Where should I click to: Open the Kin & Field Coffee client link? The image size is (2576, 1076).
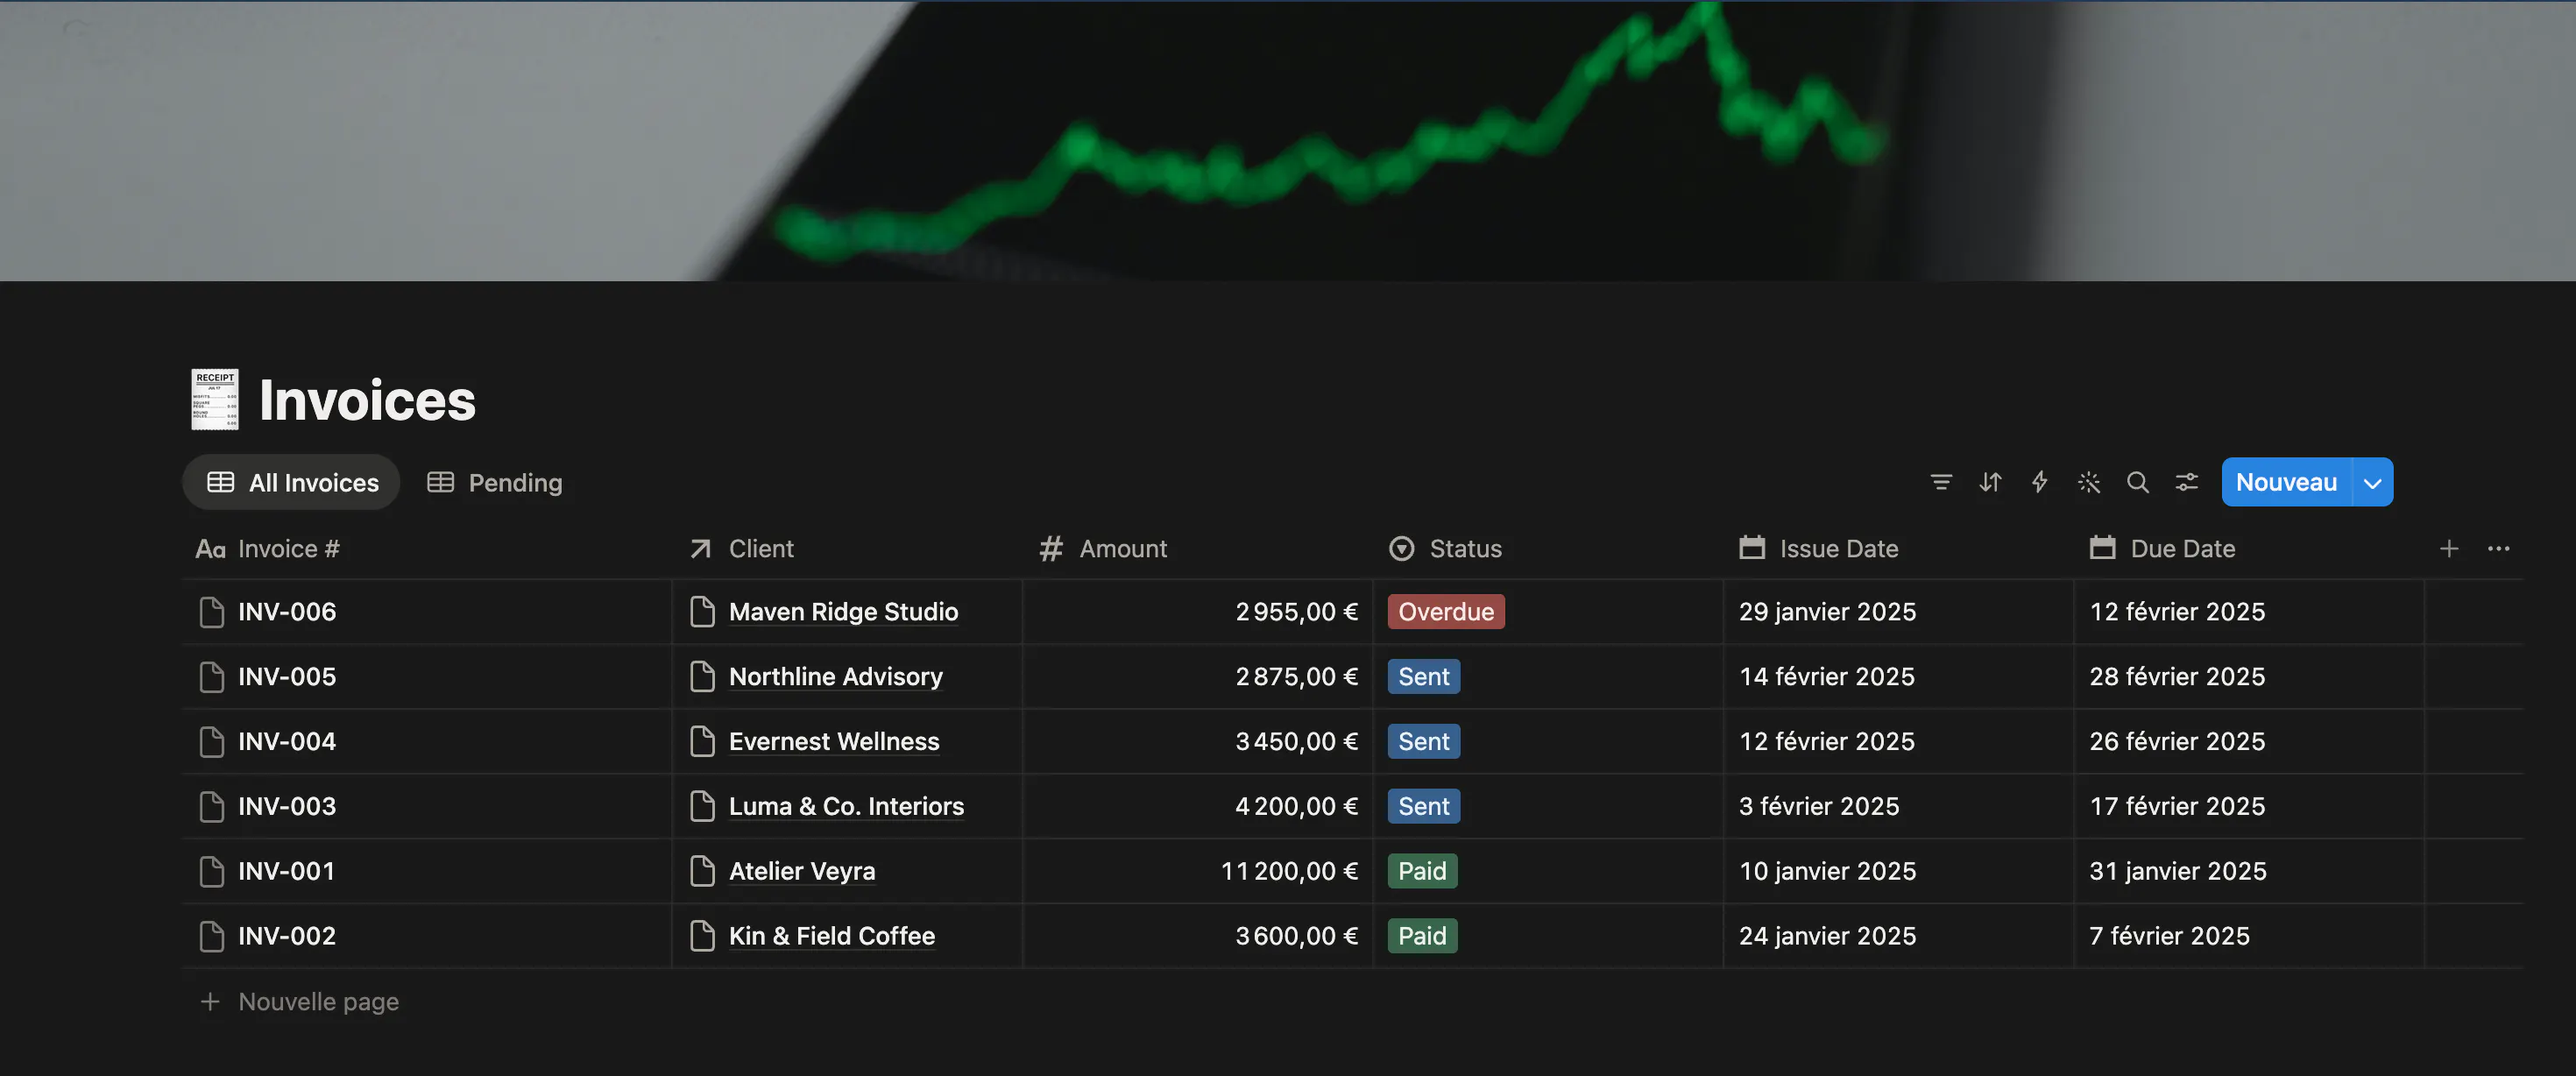pos(832,936)
